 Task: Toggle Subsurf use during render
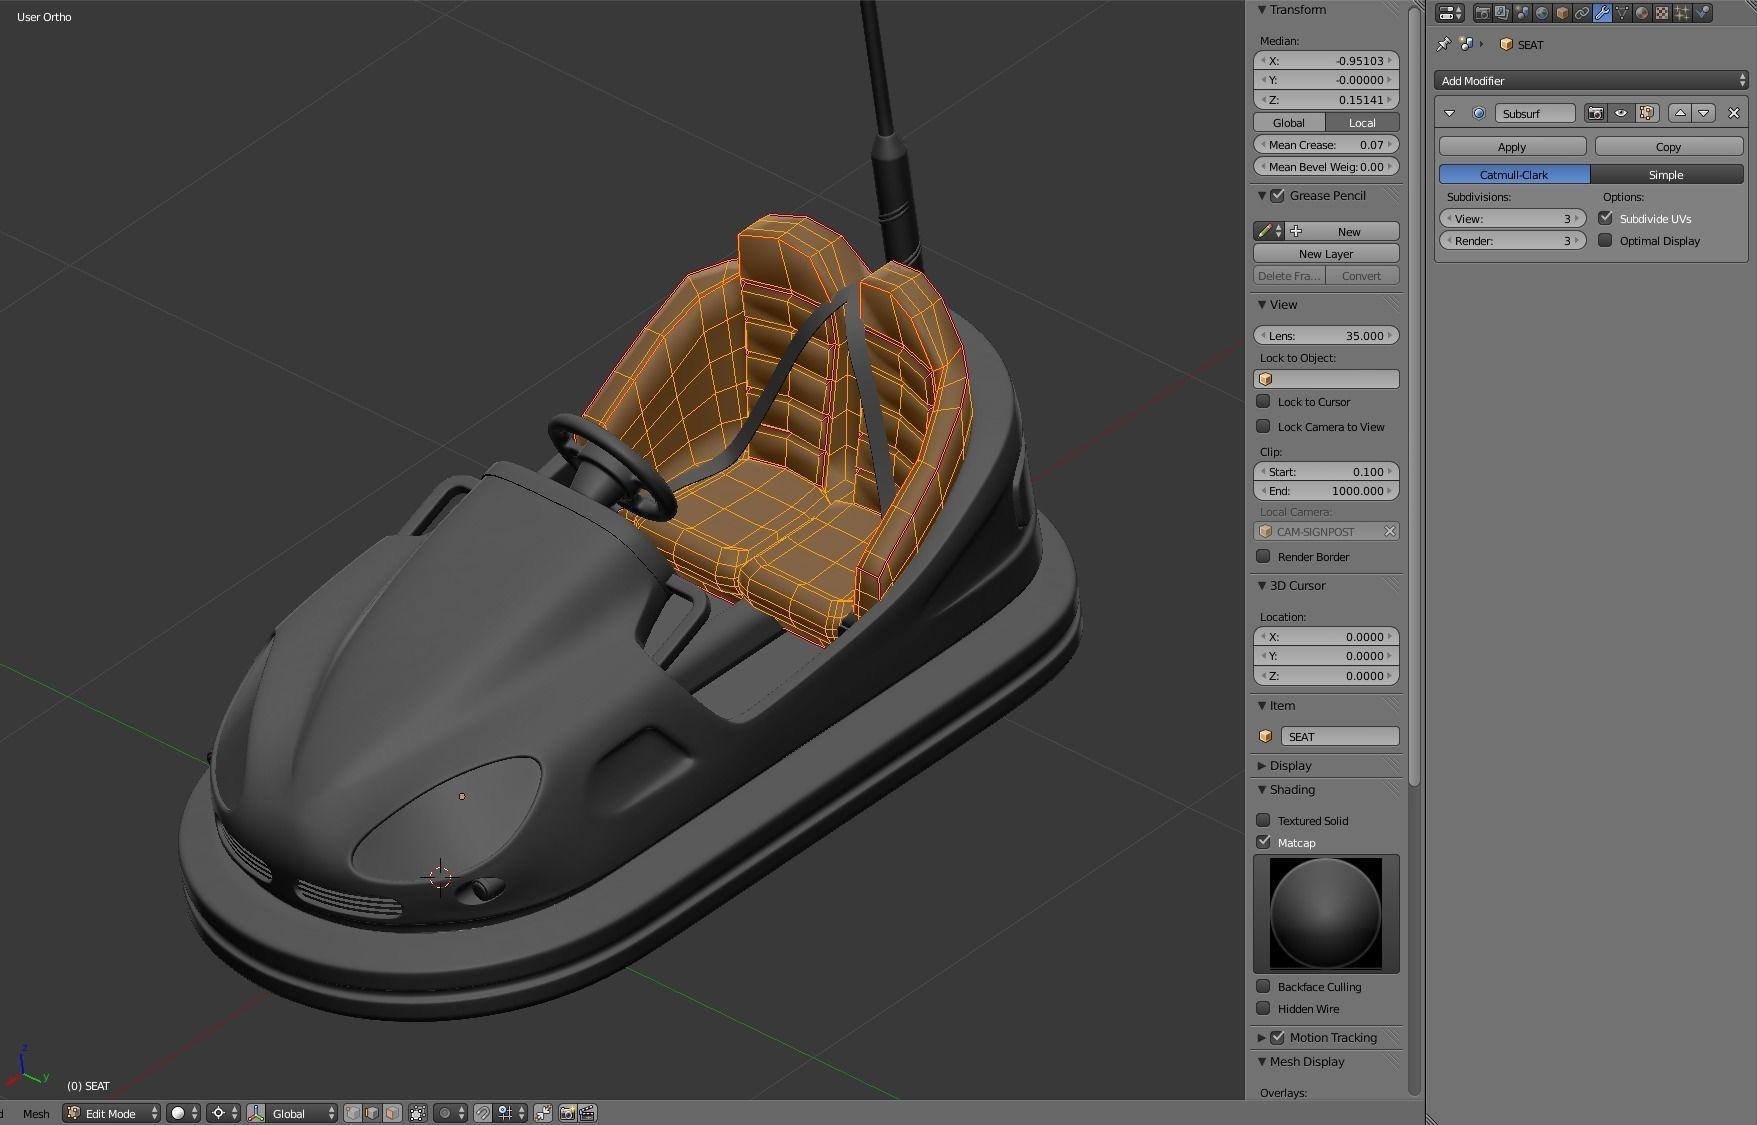(1595, 113)
